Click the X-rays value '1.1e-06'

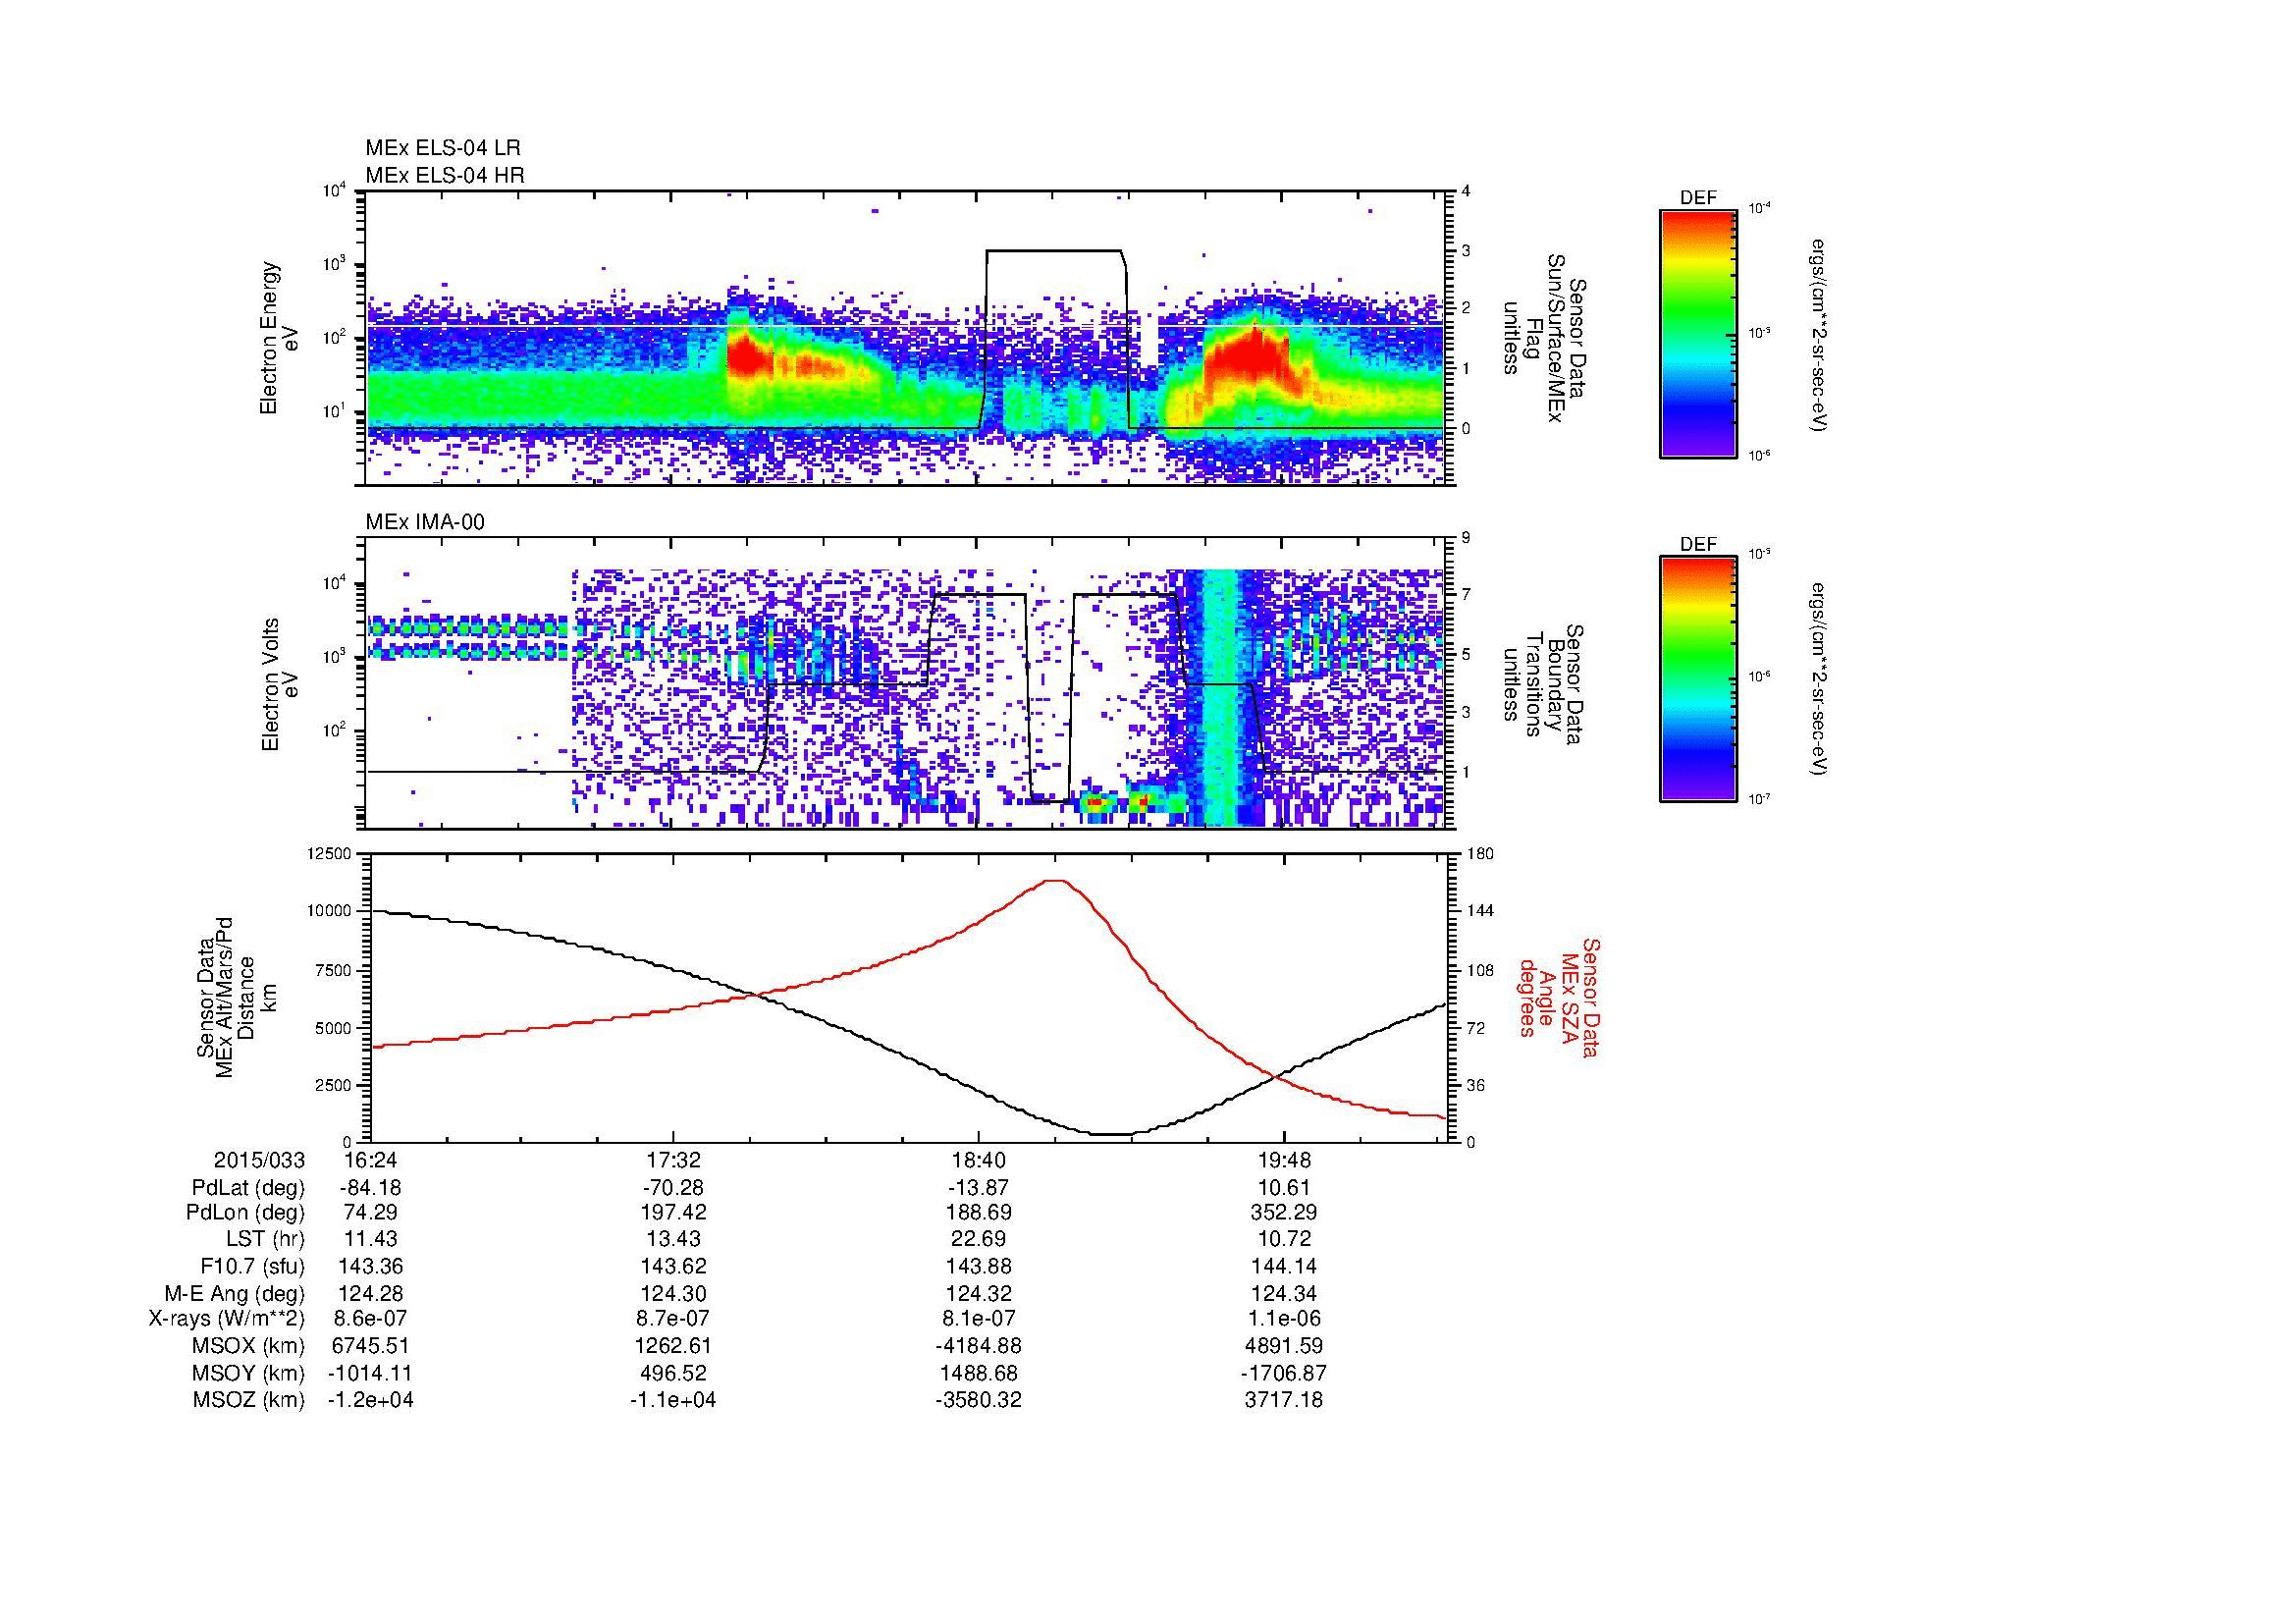pos(1283,1319)
